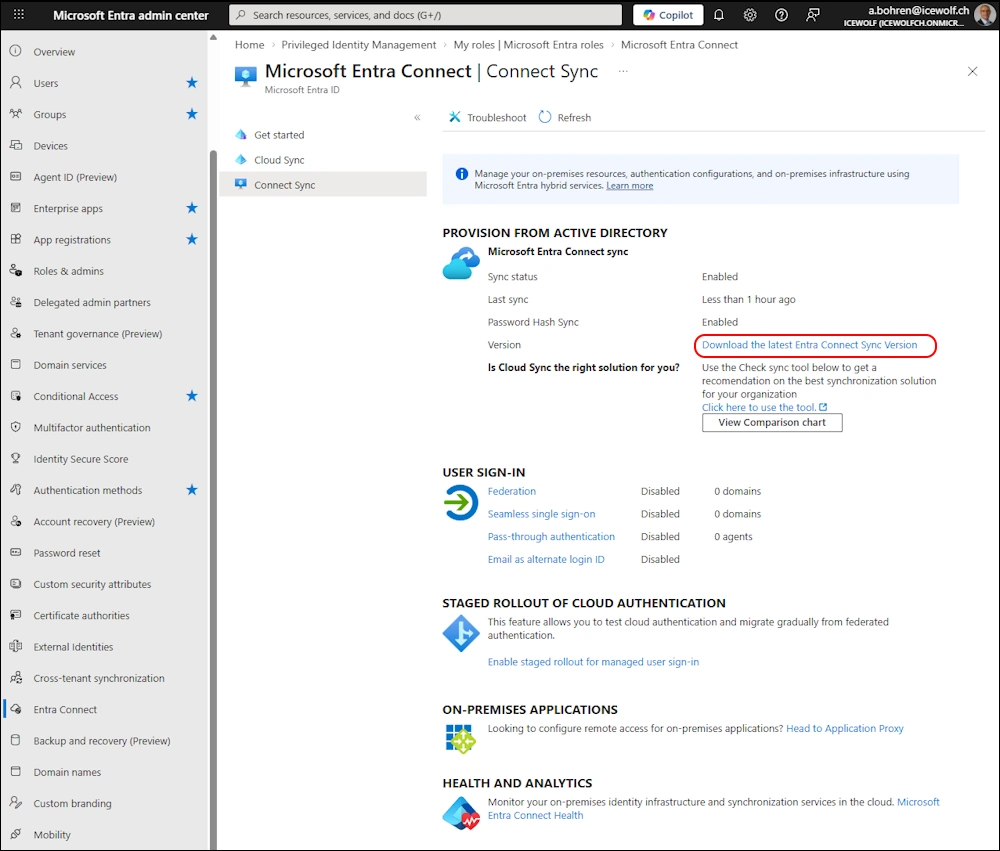The image size is (1000, 851).
Task: Open Get started in the blade menu
Action: [279, 135]
